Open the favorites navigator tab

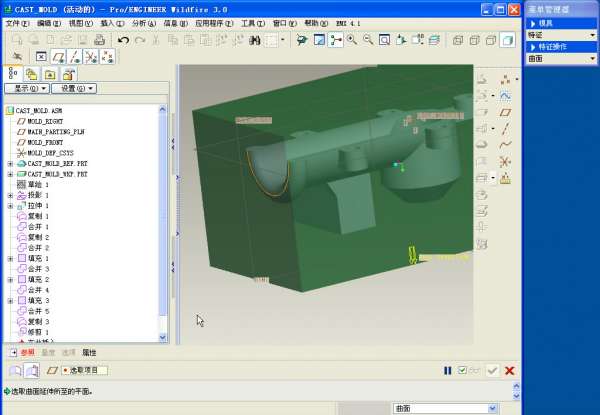click(x=50, y=74)
